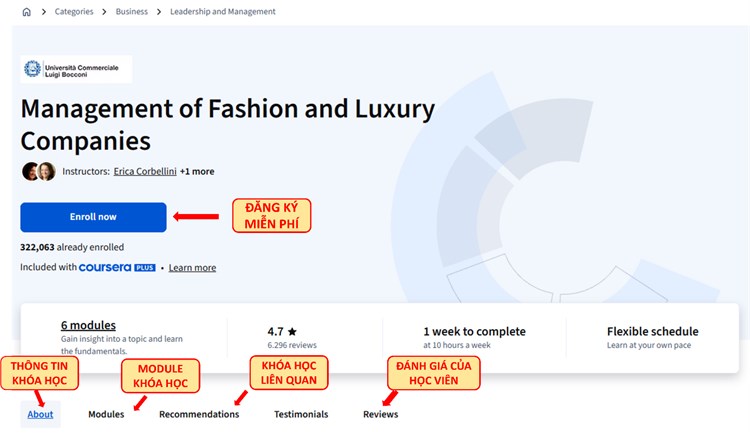Click the course title heading
750x434 pixels.
click(228, 124)
